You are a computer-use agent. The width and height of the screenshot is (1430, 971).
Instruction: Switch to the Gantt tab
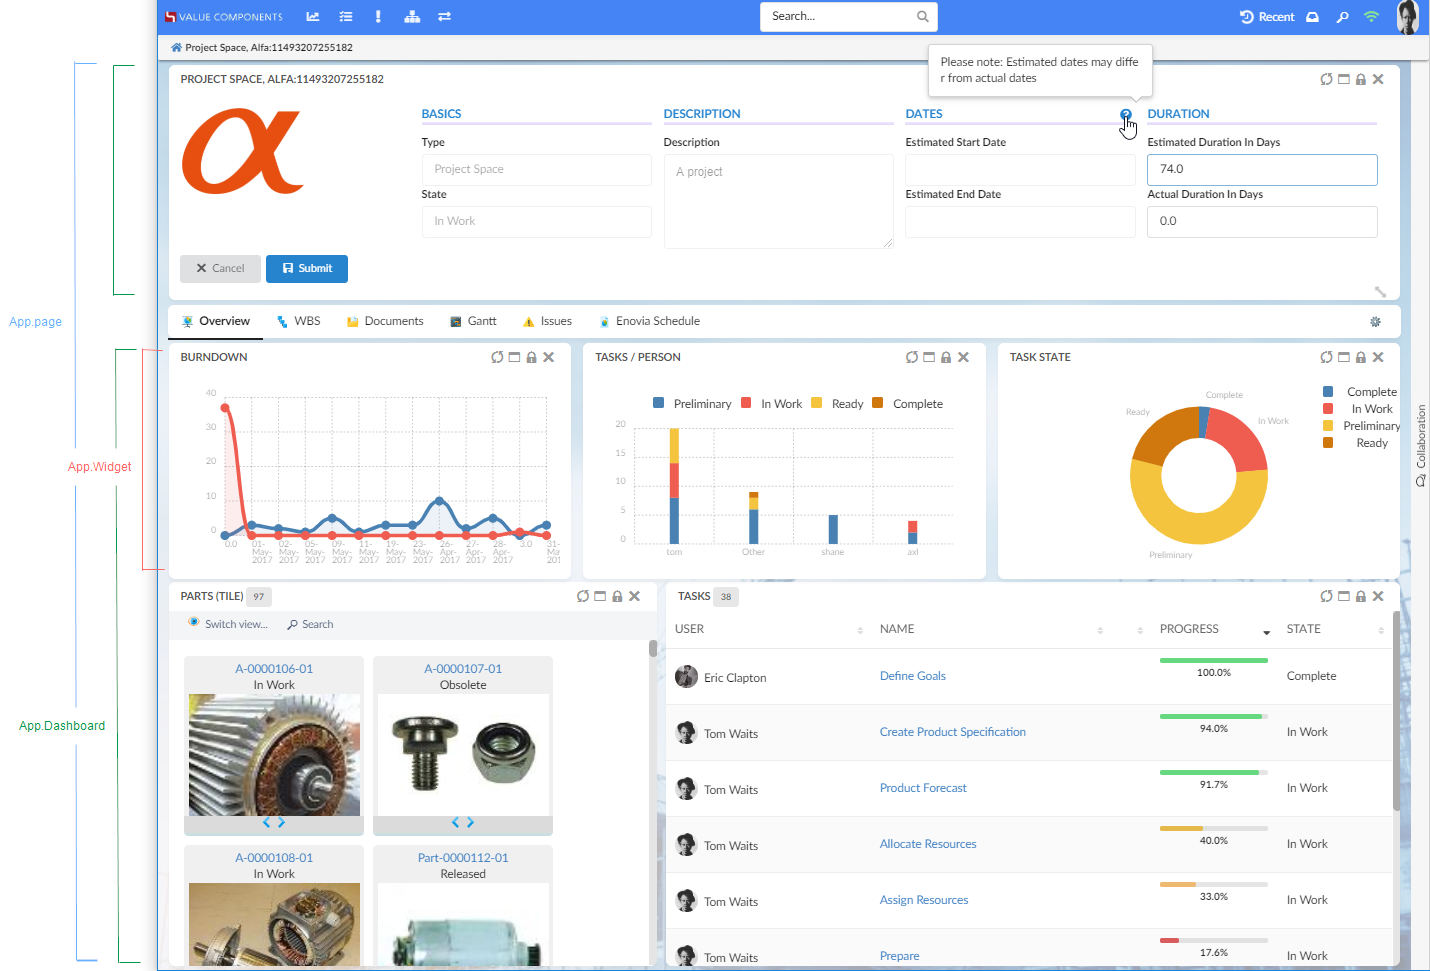(473, 321)
